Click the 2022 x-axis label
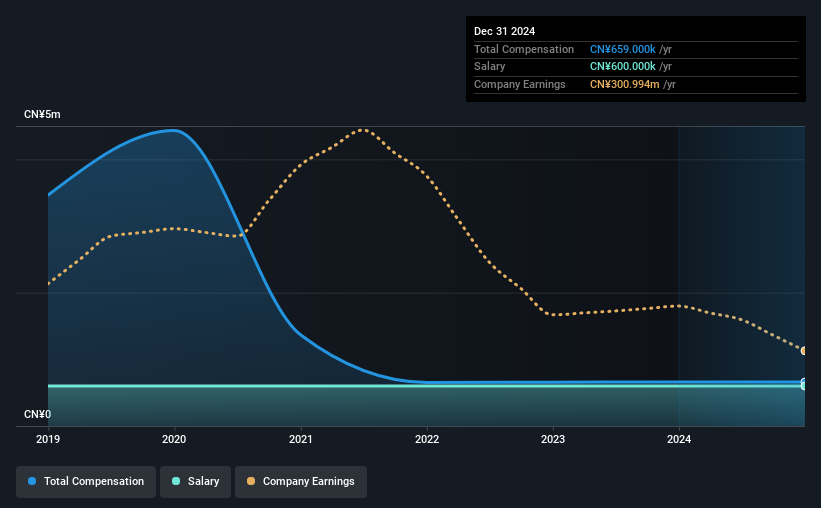Screen dimensions: 821x508 click(x=427, y=439)
